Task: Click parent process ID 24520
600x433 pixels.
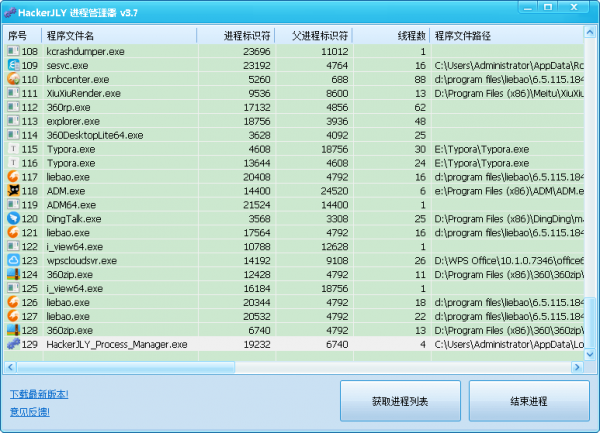Action: coord(335,191)
